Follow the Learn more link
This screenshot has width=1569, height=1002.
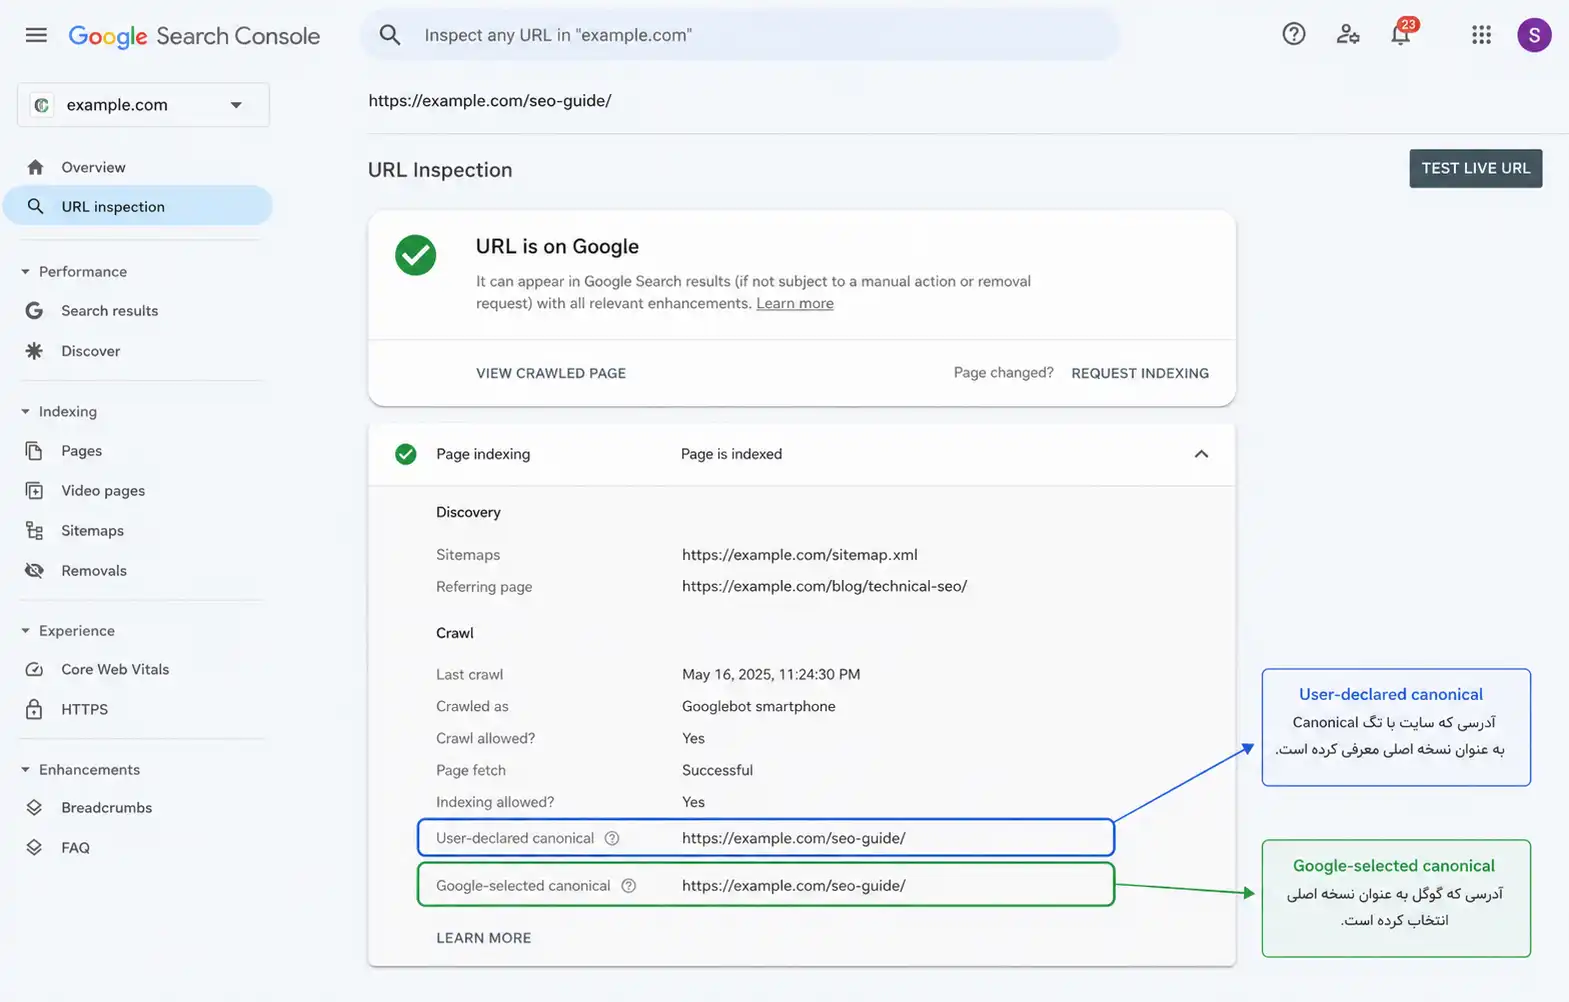pyautogui.click(x=795, y=303)
